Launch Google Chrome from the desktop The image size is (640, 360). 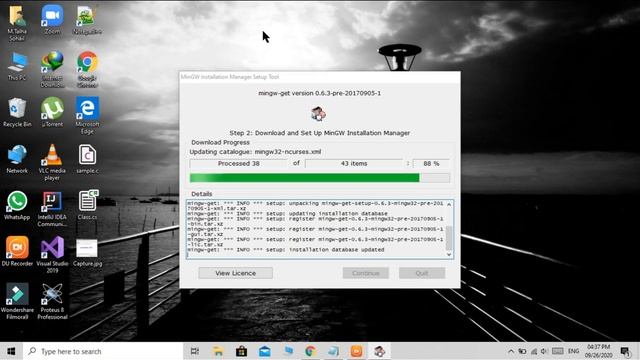pyautogui.click(x=87, y=69)
